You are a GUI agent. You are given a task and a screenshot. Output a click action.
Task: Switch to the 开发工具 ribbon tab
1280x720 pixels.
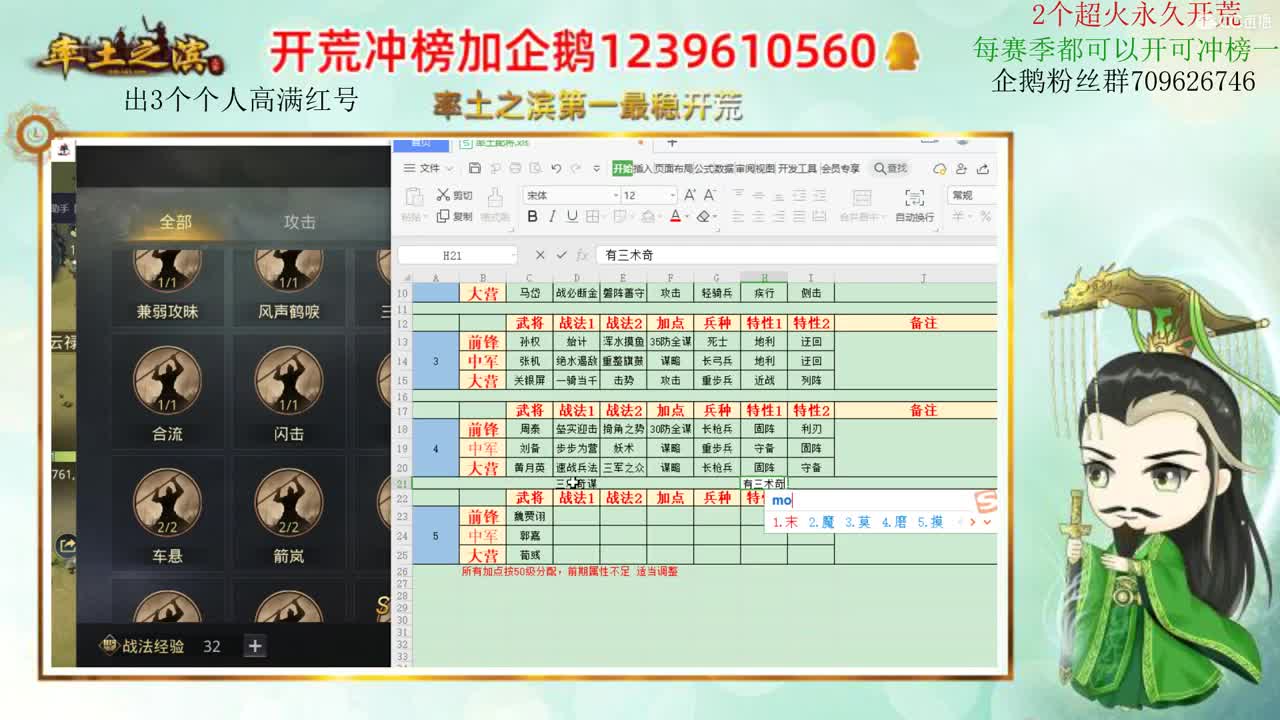coord(798,168)
